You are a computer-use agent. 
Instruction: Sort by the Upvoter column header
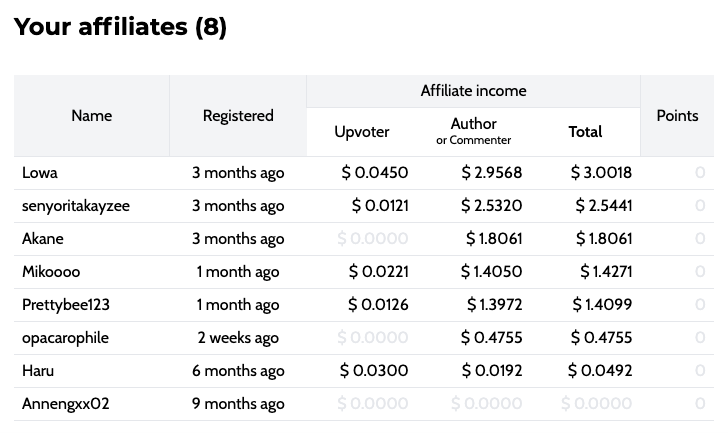[x=362, y=132]
